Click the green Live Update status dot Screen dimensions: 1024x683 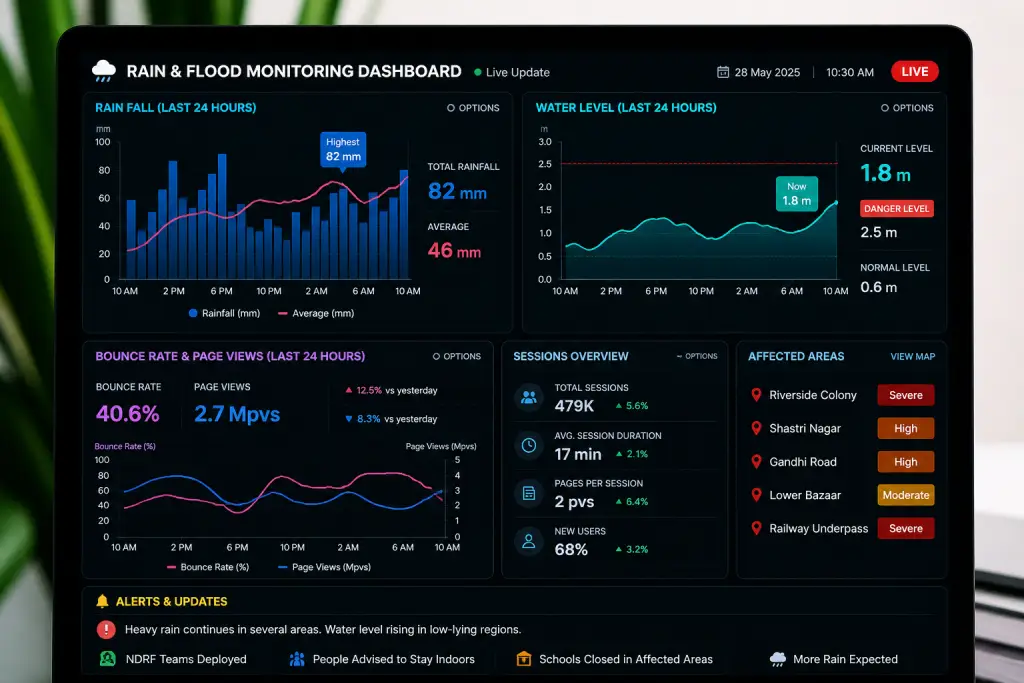pyautogui.click(x=478, y=72)
